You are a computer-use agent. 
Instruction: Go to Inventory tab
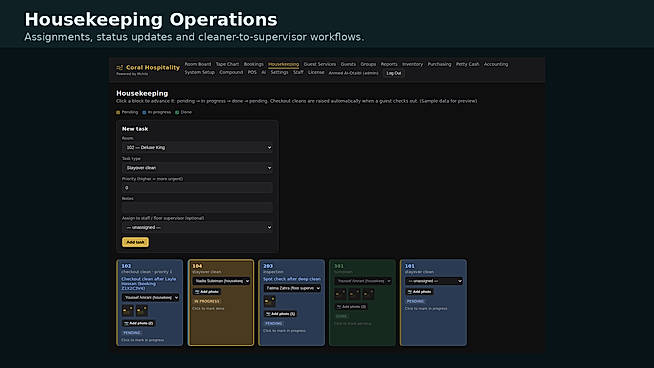point(413,64)
